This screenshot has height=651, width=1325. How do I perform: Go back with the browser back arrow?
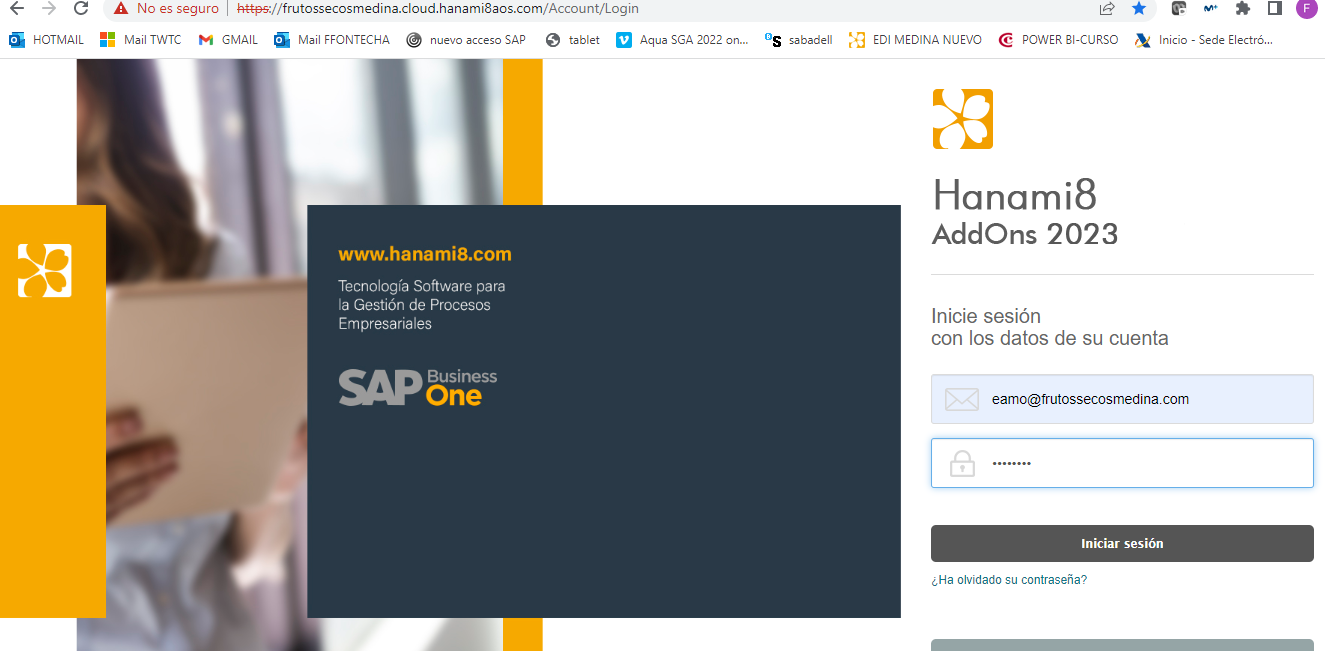click(16, 9)
